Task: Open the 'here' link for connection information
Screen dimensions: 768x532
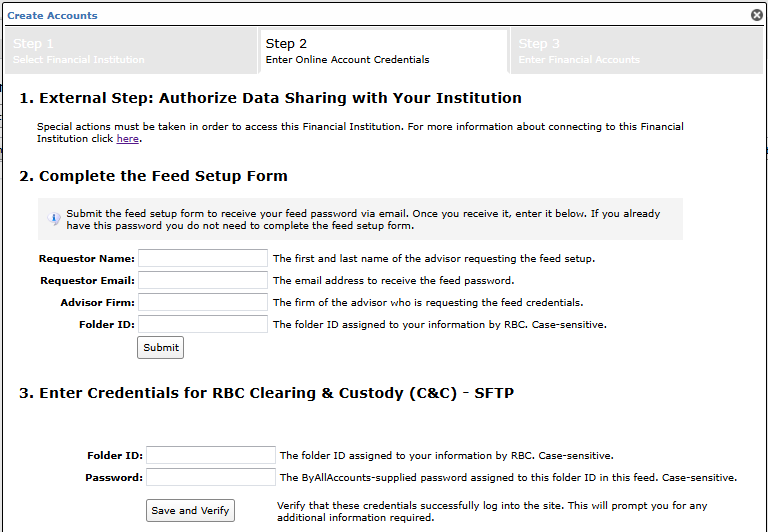Action: (x=127, y=139)
